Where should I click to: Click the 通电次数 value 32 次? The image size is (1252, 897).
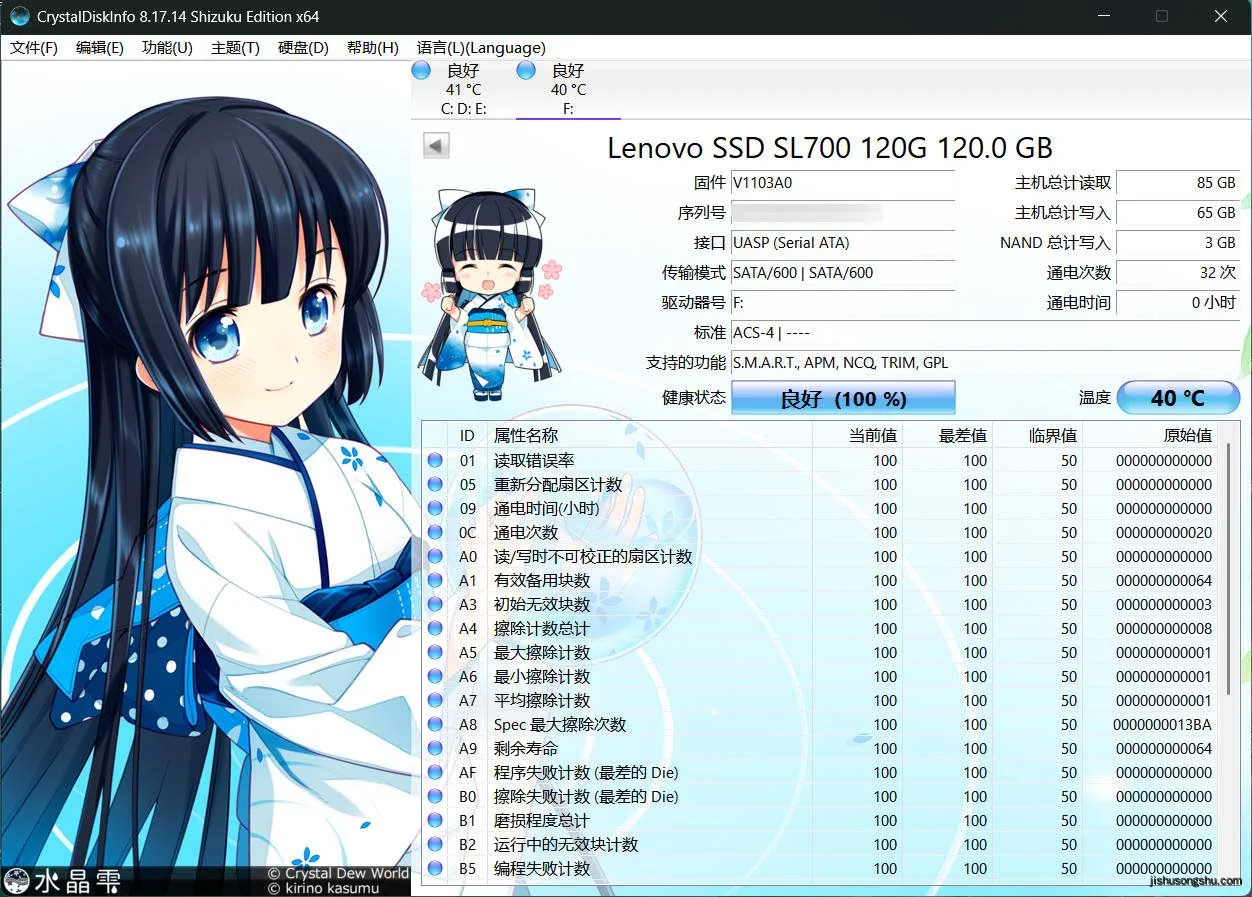[x=1178, y=273]
